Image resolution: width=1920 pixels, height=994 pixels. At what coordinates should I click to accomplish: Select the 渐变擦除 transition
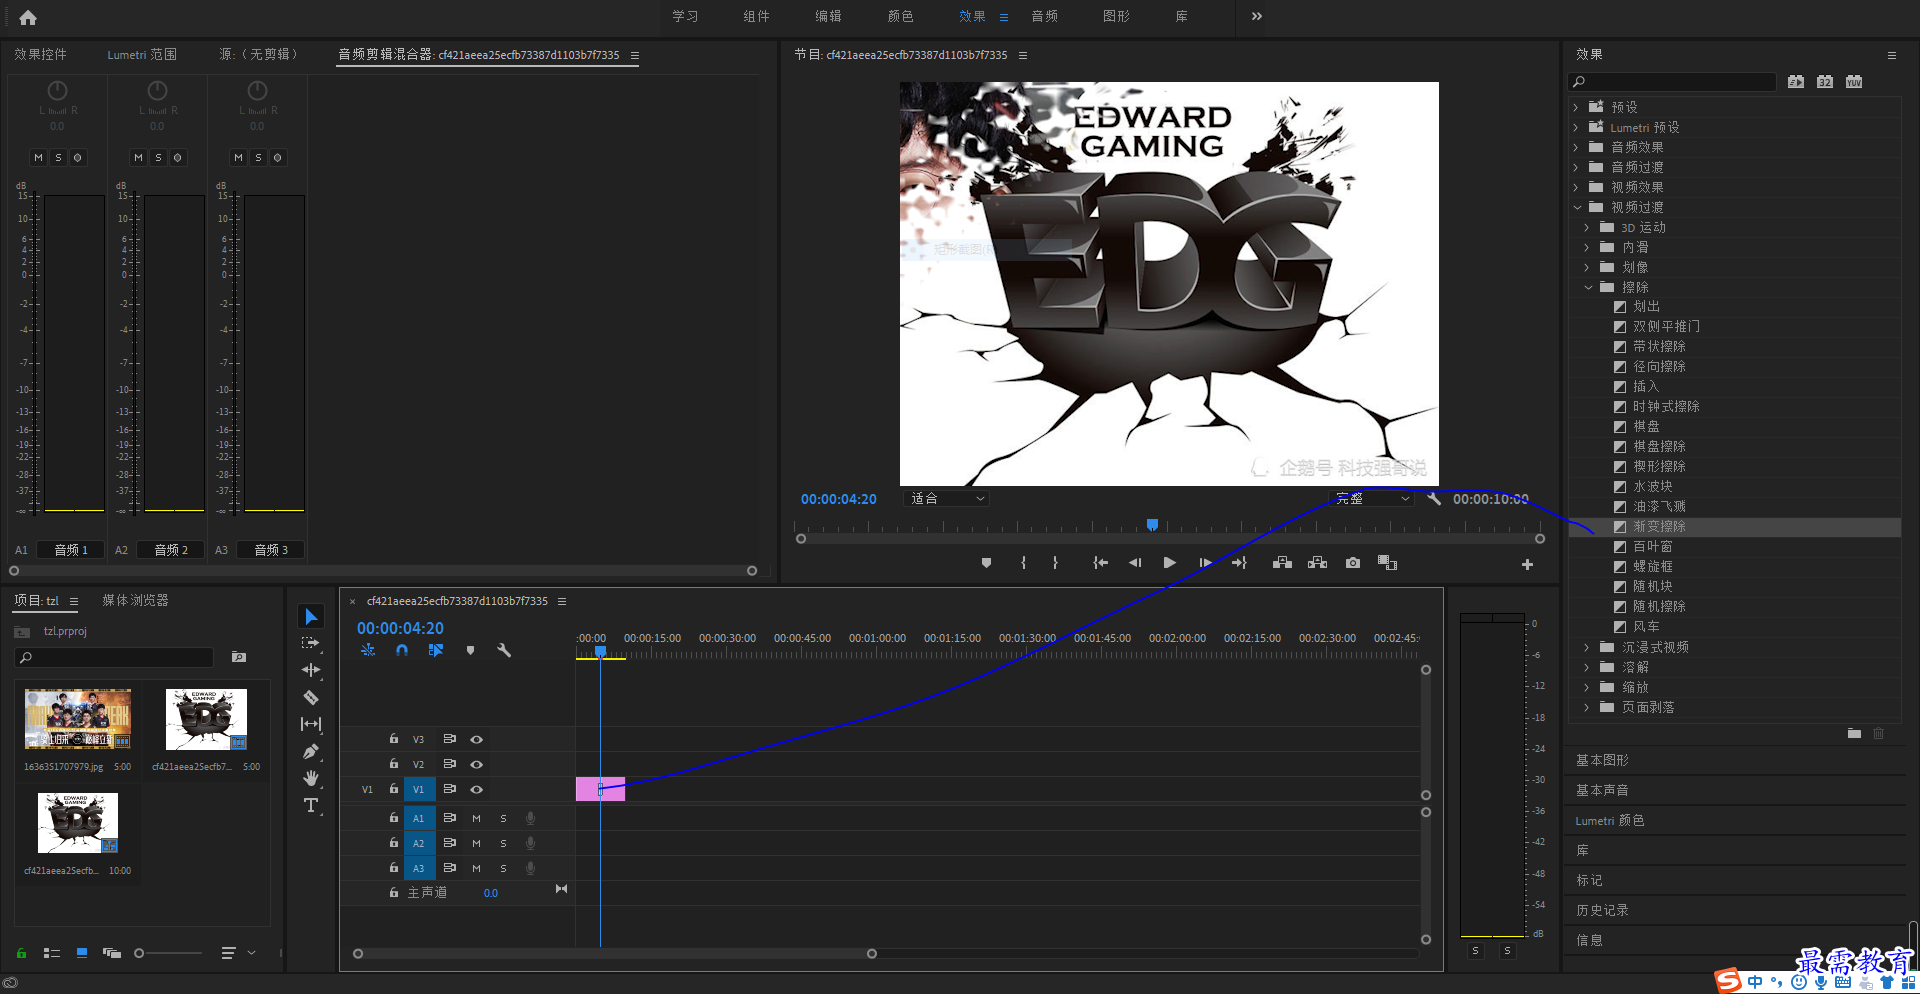click(x=1659, y=526)
